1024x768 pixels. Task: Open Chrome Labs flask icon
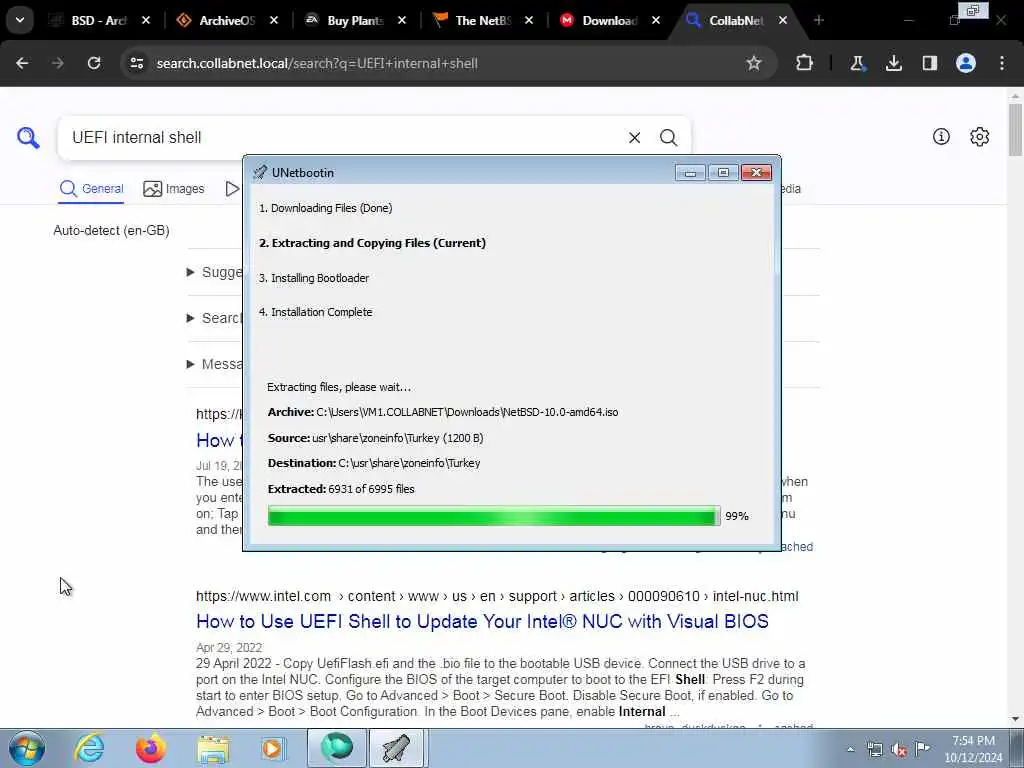(x=857, y=63)
